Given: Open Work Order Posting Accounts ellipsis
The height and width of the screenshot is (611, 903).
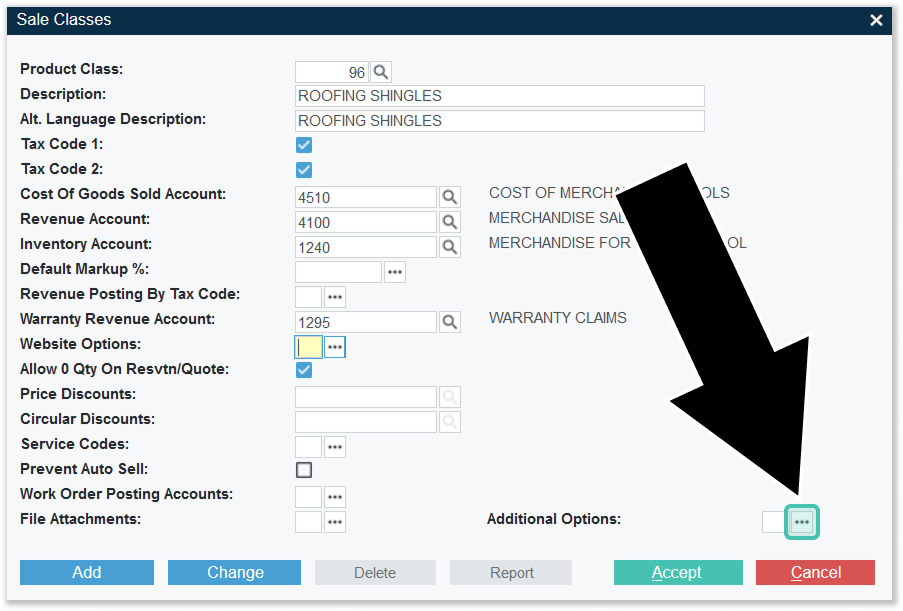Looking at the screenshot, I should coord(334,497).
